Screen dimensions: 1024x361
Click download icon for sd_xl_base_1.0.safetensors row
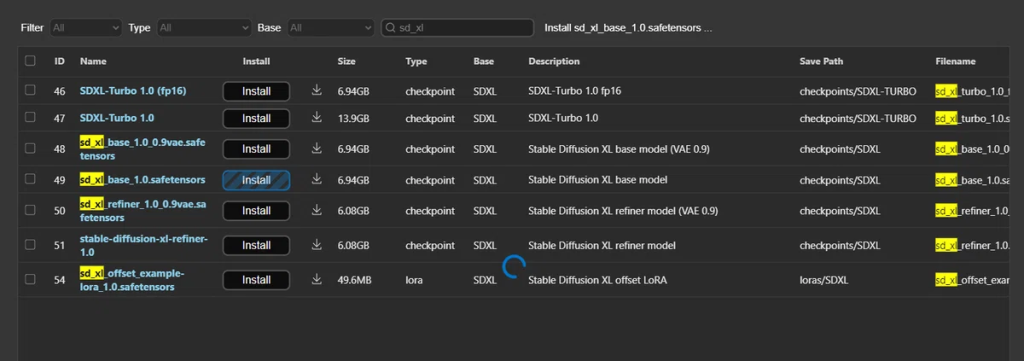317,179
